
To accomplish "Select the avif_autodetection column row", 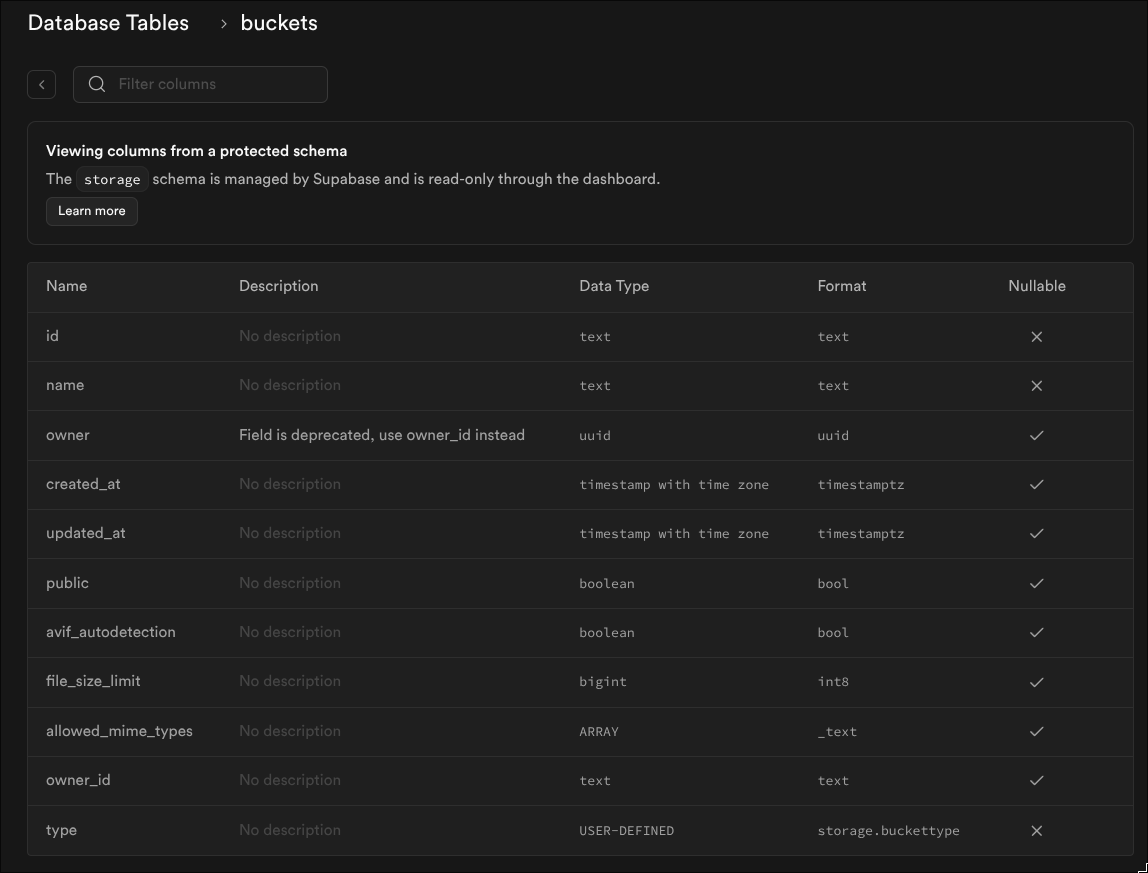I will (x=111, y=632).
